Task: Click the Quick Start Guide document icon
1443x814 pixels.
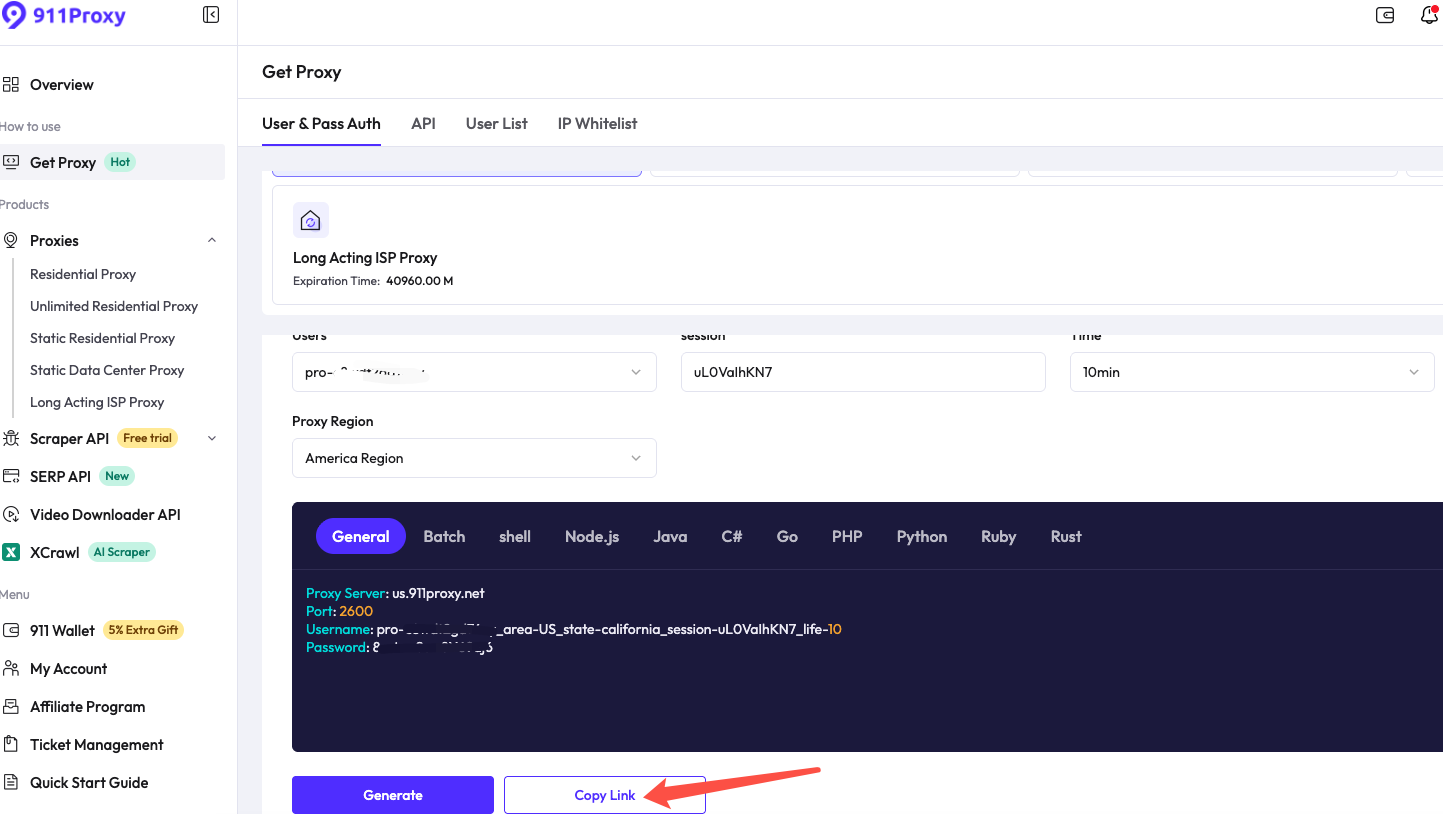Action: point(11,782)
